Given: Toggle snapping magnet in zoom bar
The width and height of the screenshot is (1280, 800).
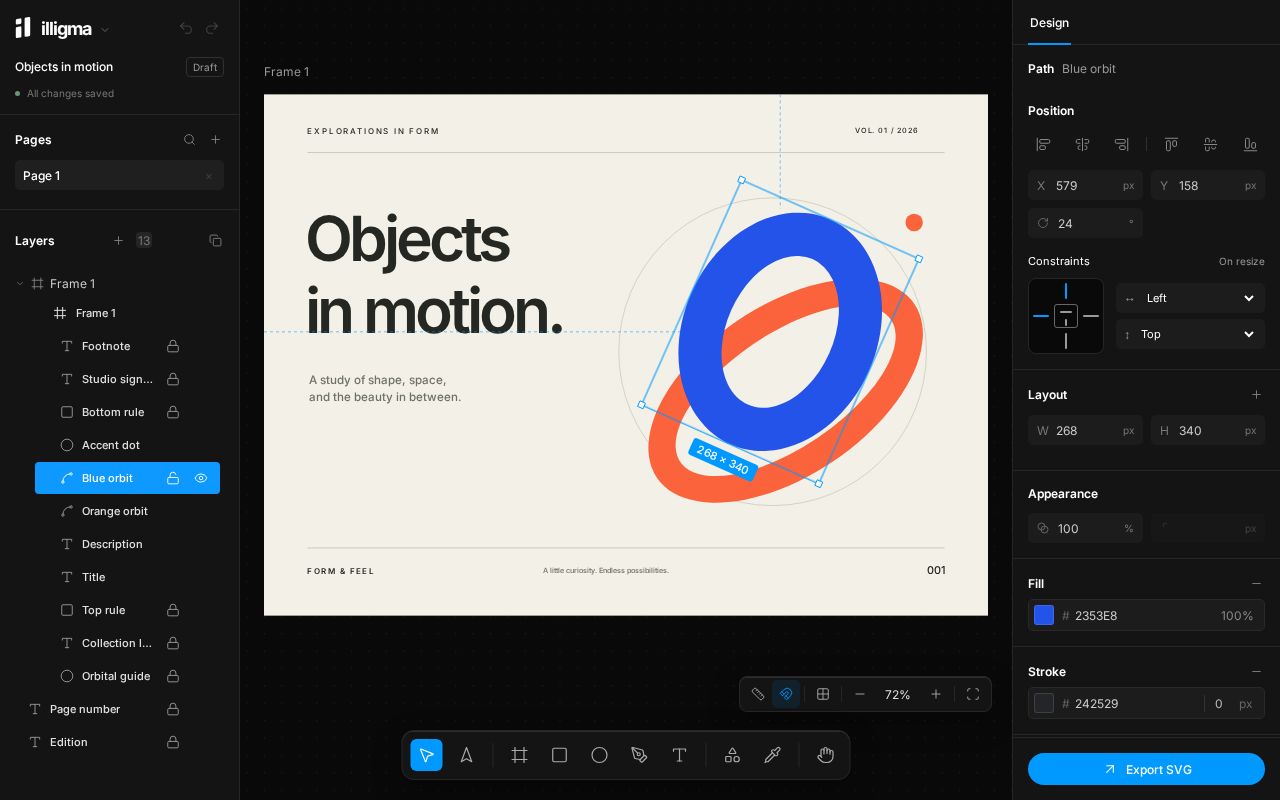Looking at the screenshot, I should tap(786, 694).
